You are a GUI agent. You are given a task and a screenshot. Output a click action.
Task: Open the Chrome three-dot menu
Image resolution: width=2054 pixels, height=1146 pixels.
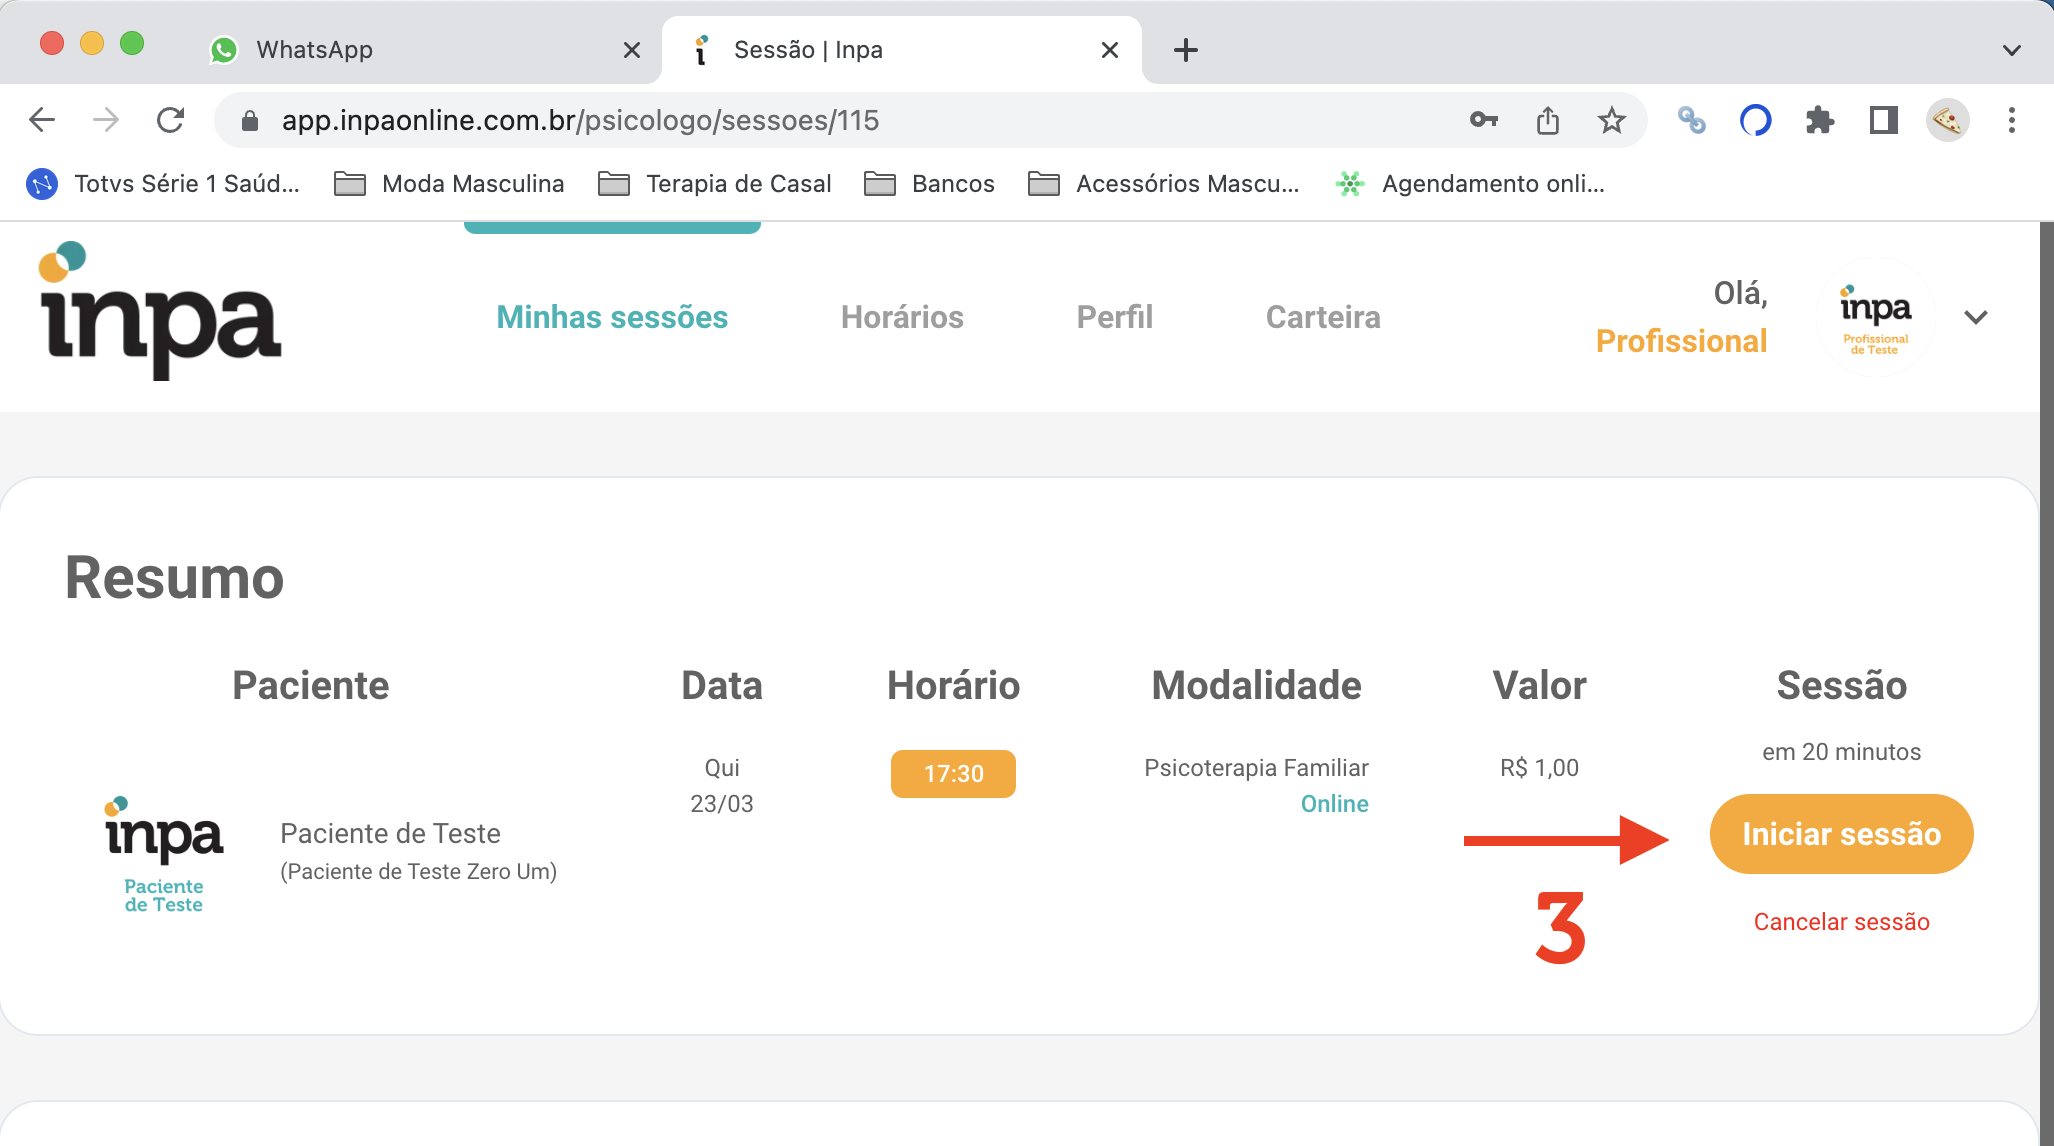(x=2012, y=120)
